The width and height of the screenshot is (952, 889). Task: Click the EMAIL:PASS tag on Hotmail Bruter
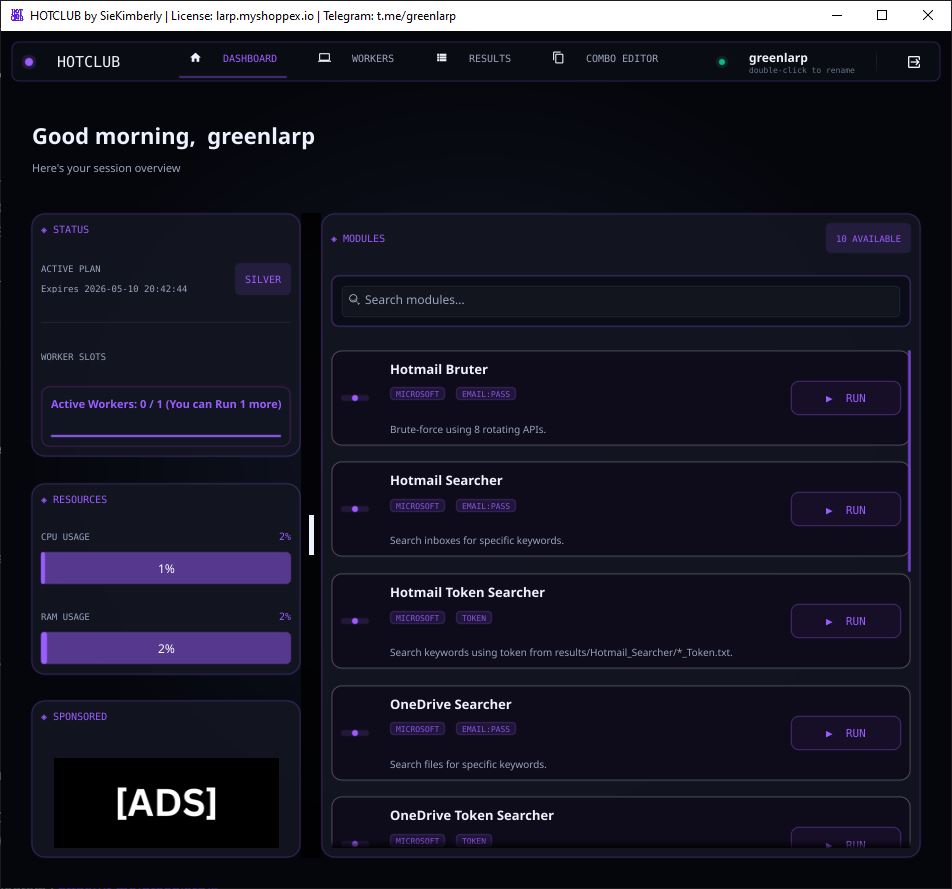pyautogui.click(x=486, y=394)
